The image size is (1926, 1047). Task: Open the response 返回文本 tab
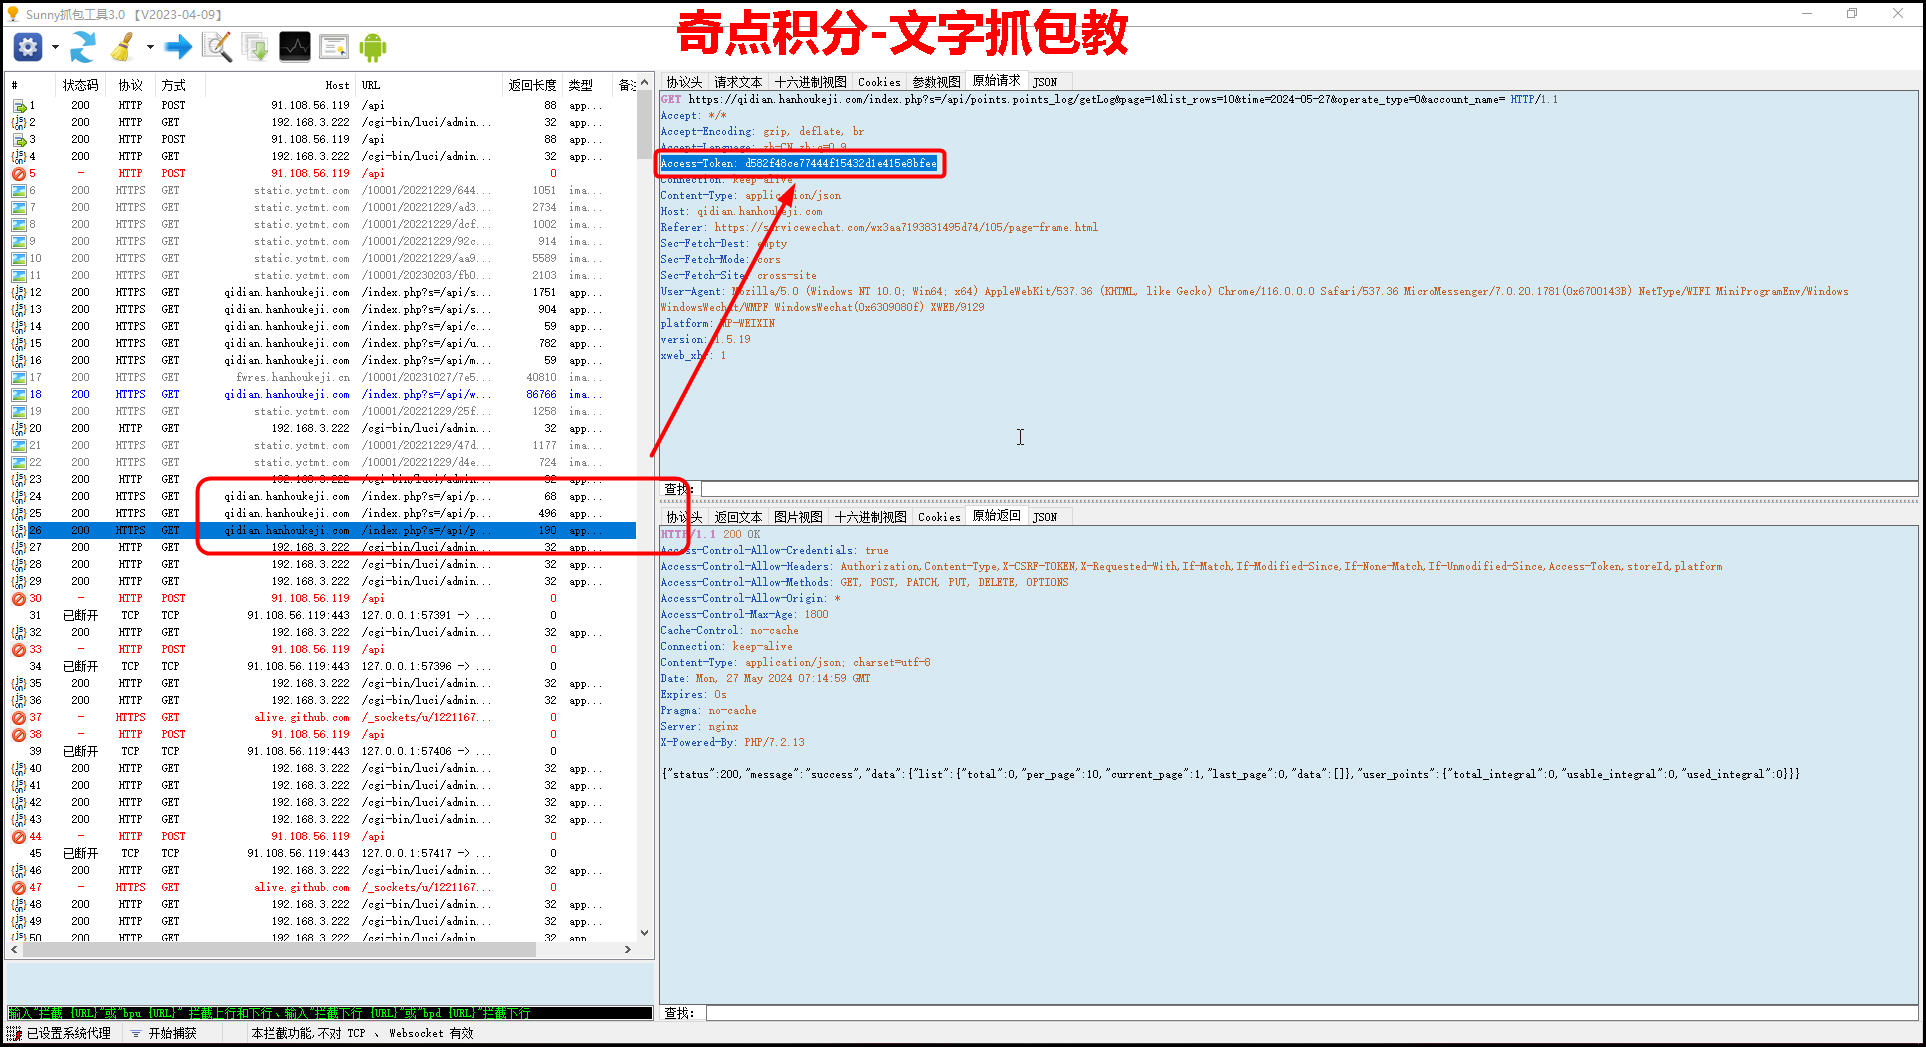(738, 517)
